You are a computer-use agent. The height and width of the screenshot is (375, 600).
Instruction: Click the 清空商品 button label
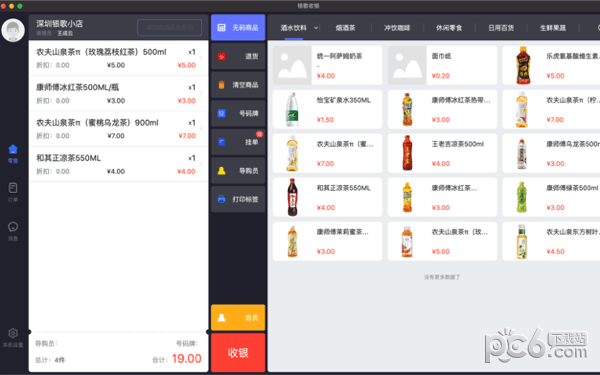point(245,85)
